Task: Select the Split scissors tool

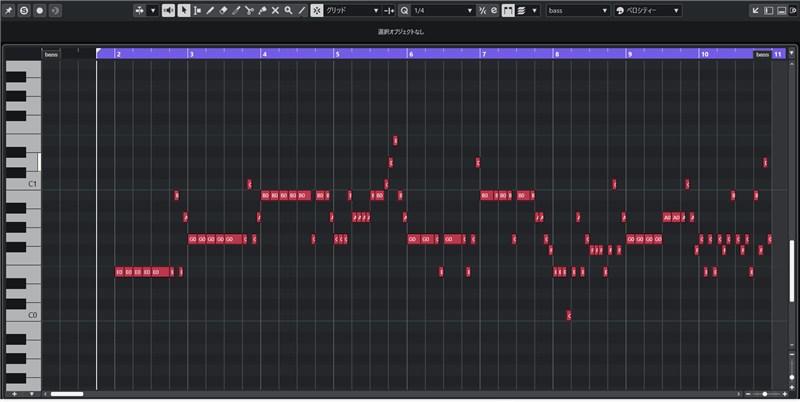Action: (x=249, y=10)
